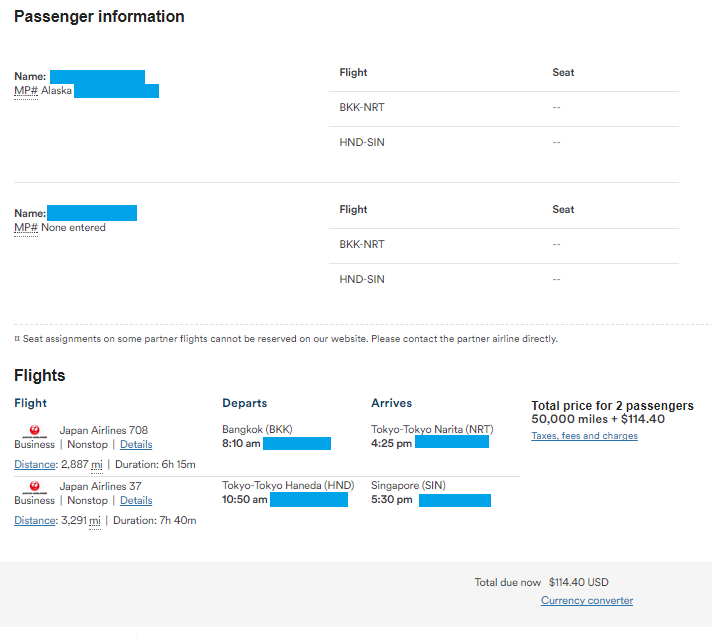Image resolution: width=712 pixels, height=636 pixels.
Task: Click Alaska mileage plan text
Action: [x=56, y=90]
